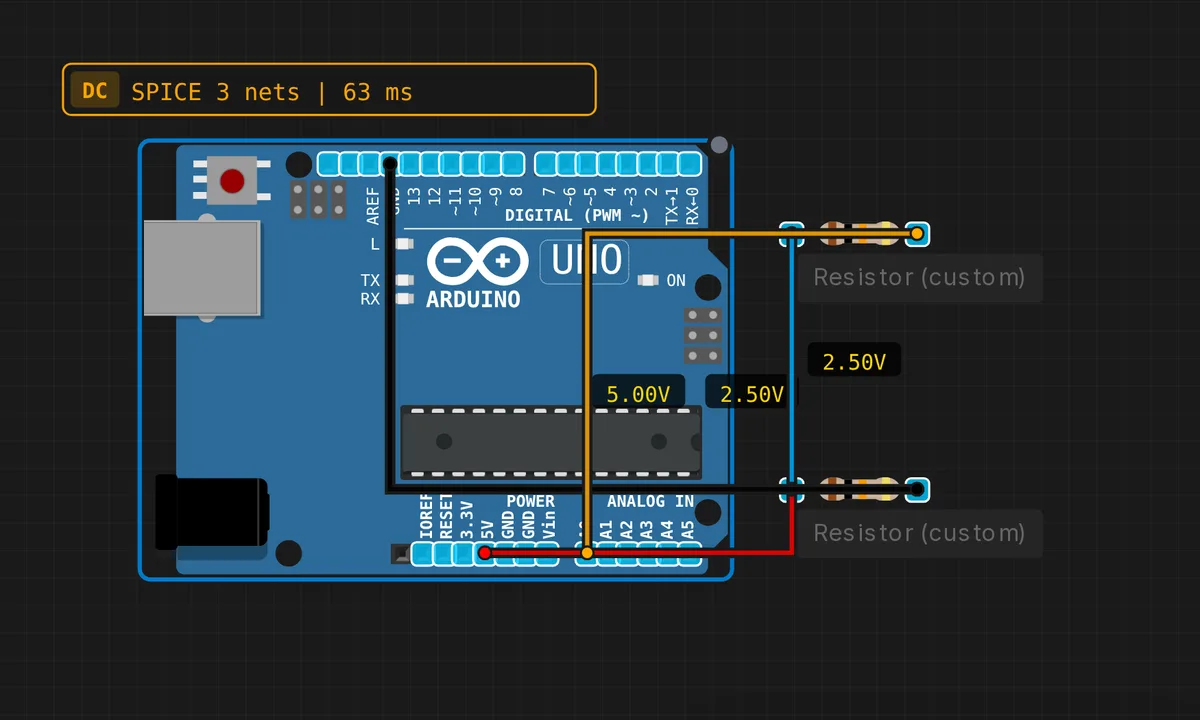The height and width of the screenshot is (720, 1200).
Task: Select the TX→1 digital pin
Action: 669,164
